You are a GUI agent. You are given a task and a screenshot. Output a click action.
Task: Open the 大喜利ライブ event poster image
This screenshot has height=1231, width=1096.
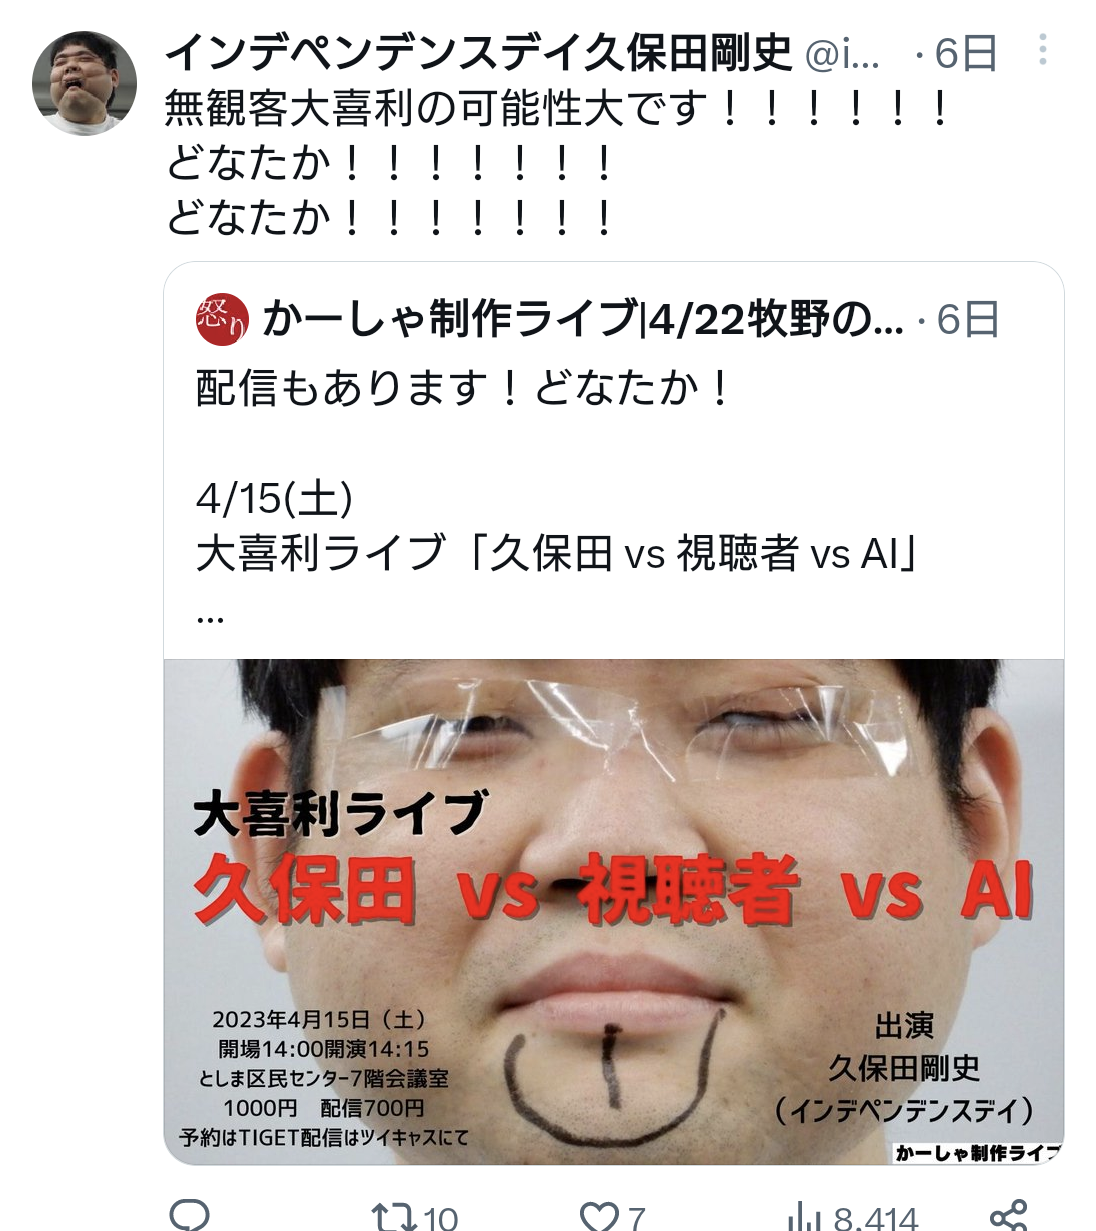click(x=614, y=912)
